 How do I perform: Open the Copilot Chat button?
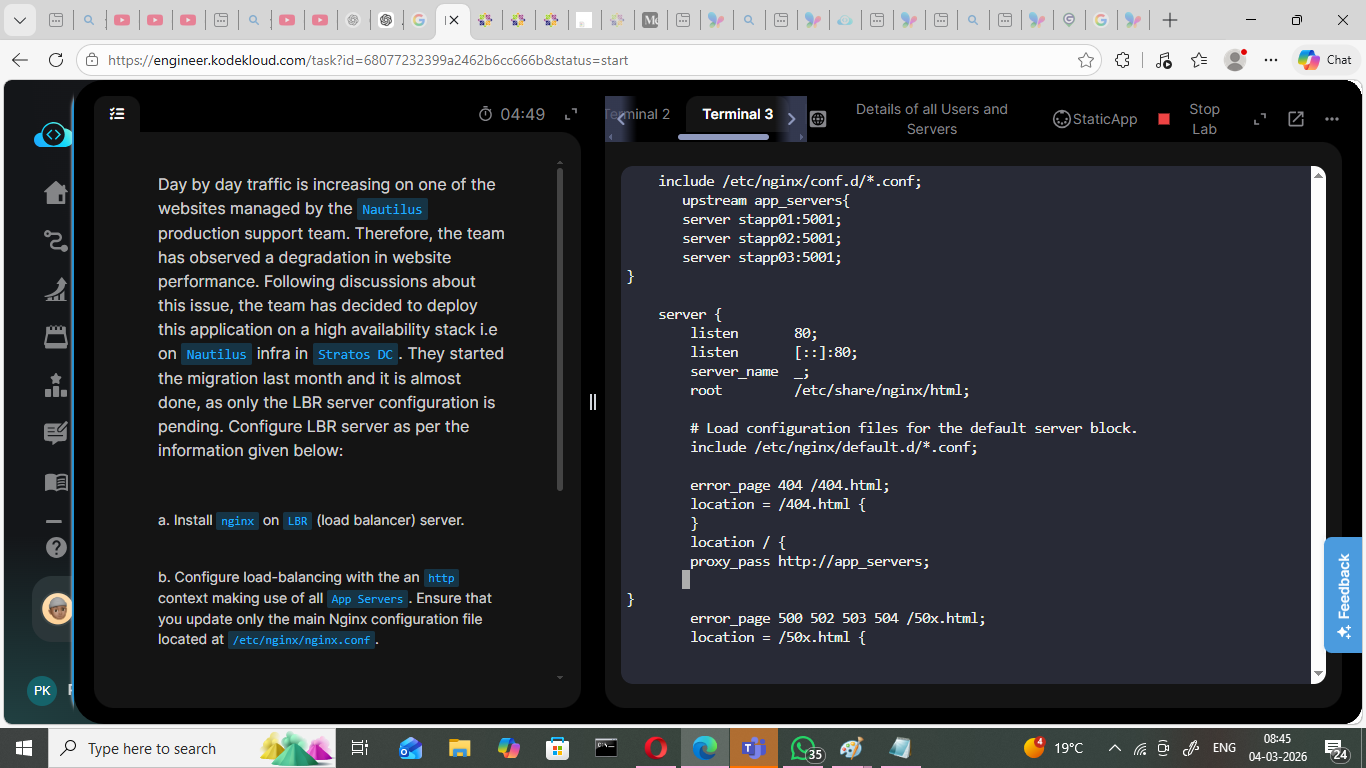1325,60
